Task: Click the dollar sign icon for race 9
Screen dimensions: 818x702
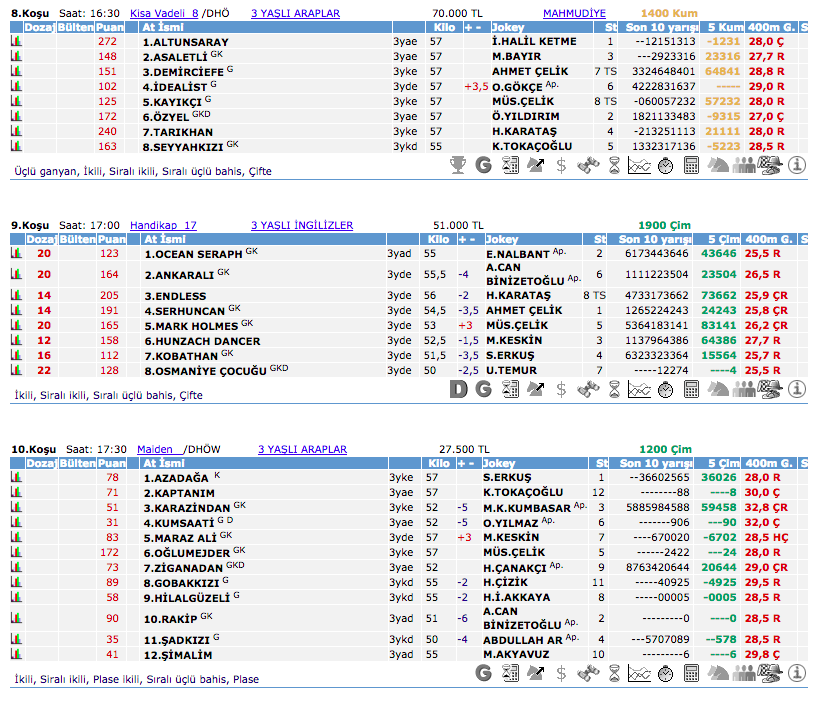Action: [562, 389]
